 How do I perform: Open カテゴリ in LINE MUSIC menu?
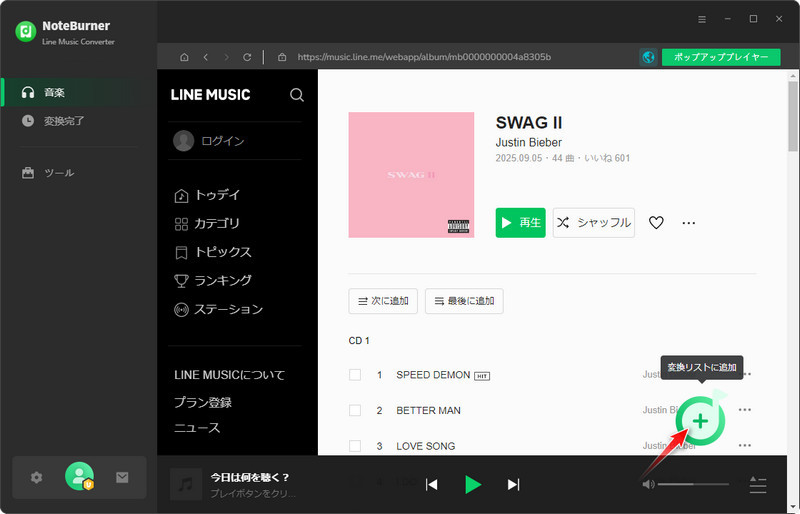click(x=207, y=224)
